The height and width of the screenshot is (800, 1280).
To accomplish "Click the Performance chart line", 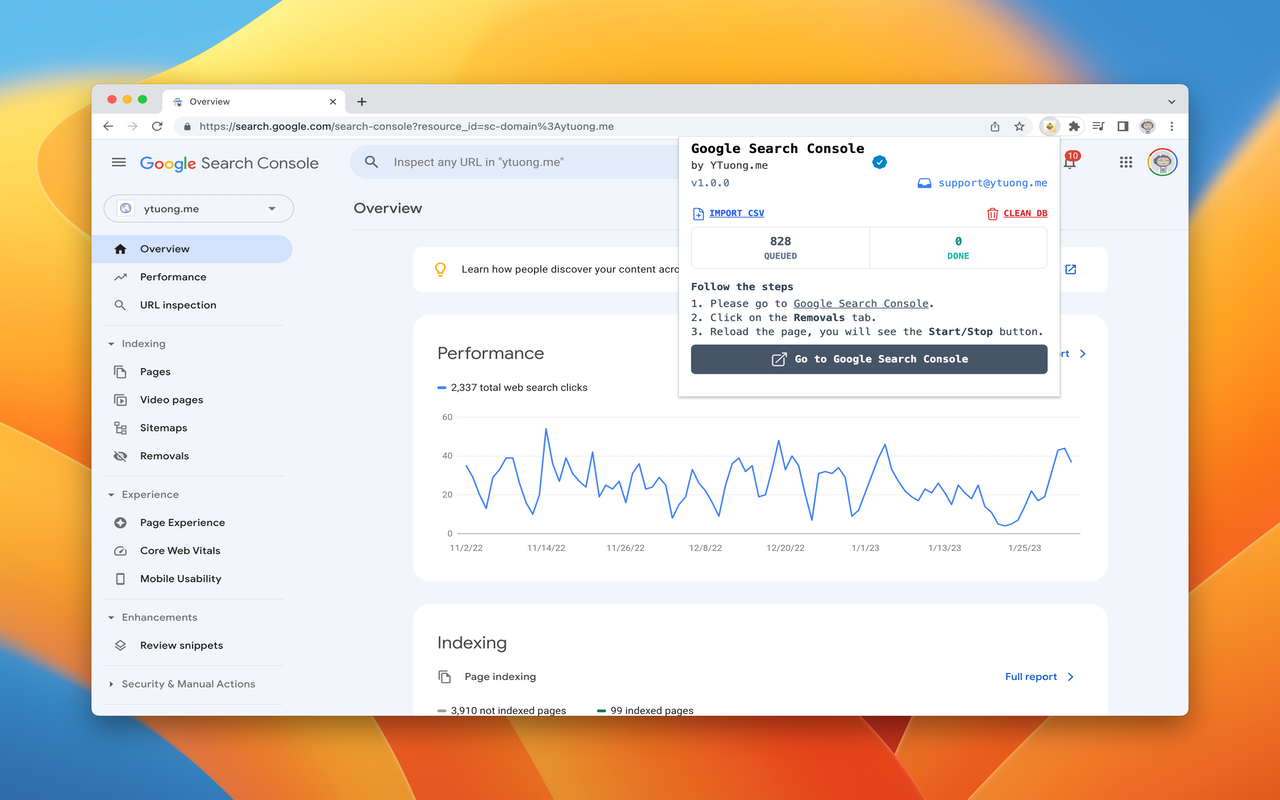I will [769, 477].
